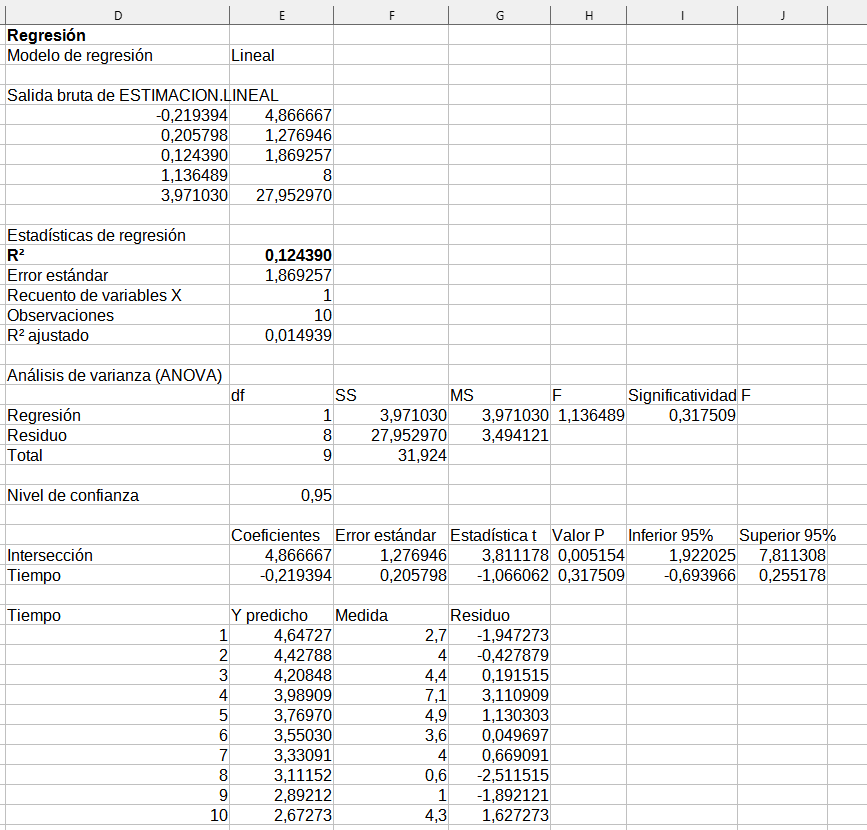
Task: Select the Lineal regression model cell
Action: pos(253,56)
